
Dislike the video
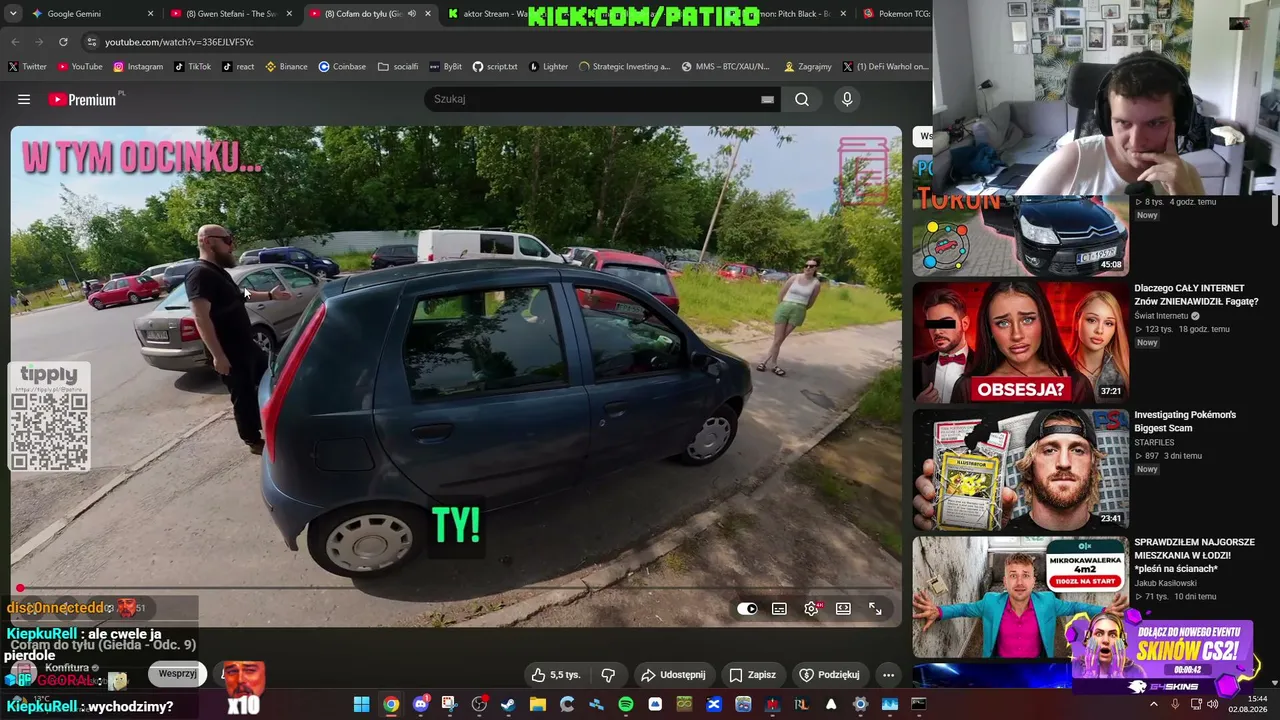pos(608,675)
